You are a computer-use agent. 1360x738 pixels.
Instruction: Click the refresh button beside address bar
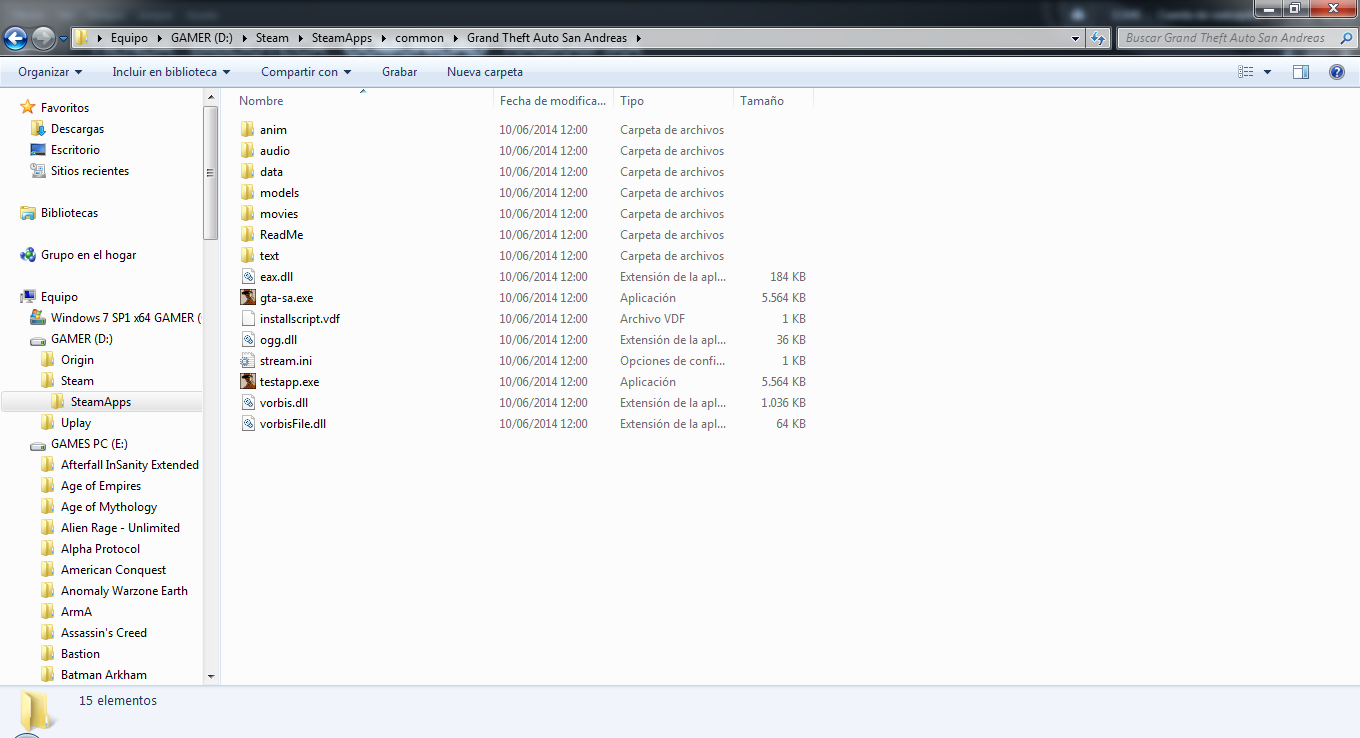point(1098,38)
